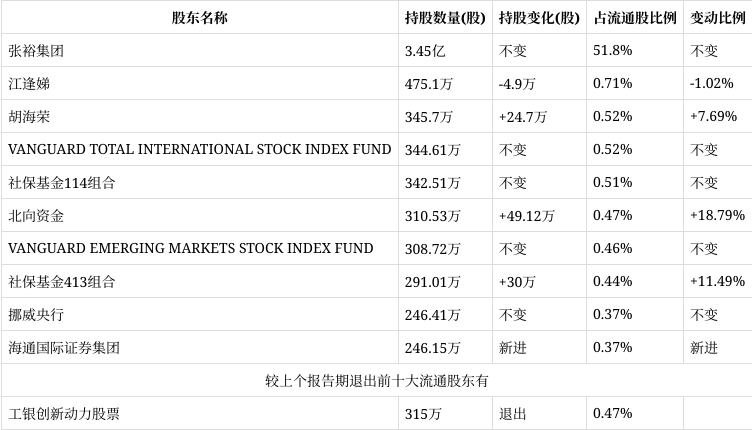Select the 持股变化(股) column header
Screen dimensions: 752x430
click(x=538, y=18)
